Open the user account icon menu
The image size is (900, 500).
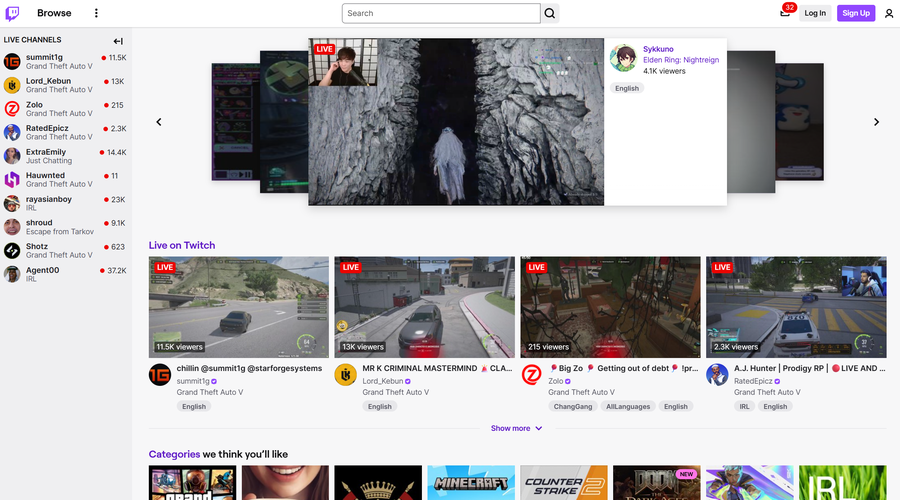tap(889, 13)
